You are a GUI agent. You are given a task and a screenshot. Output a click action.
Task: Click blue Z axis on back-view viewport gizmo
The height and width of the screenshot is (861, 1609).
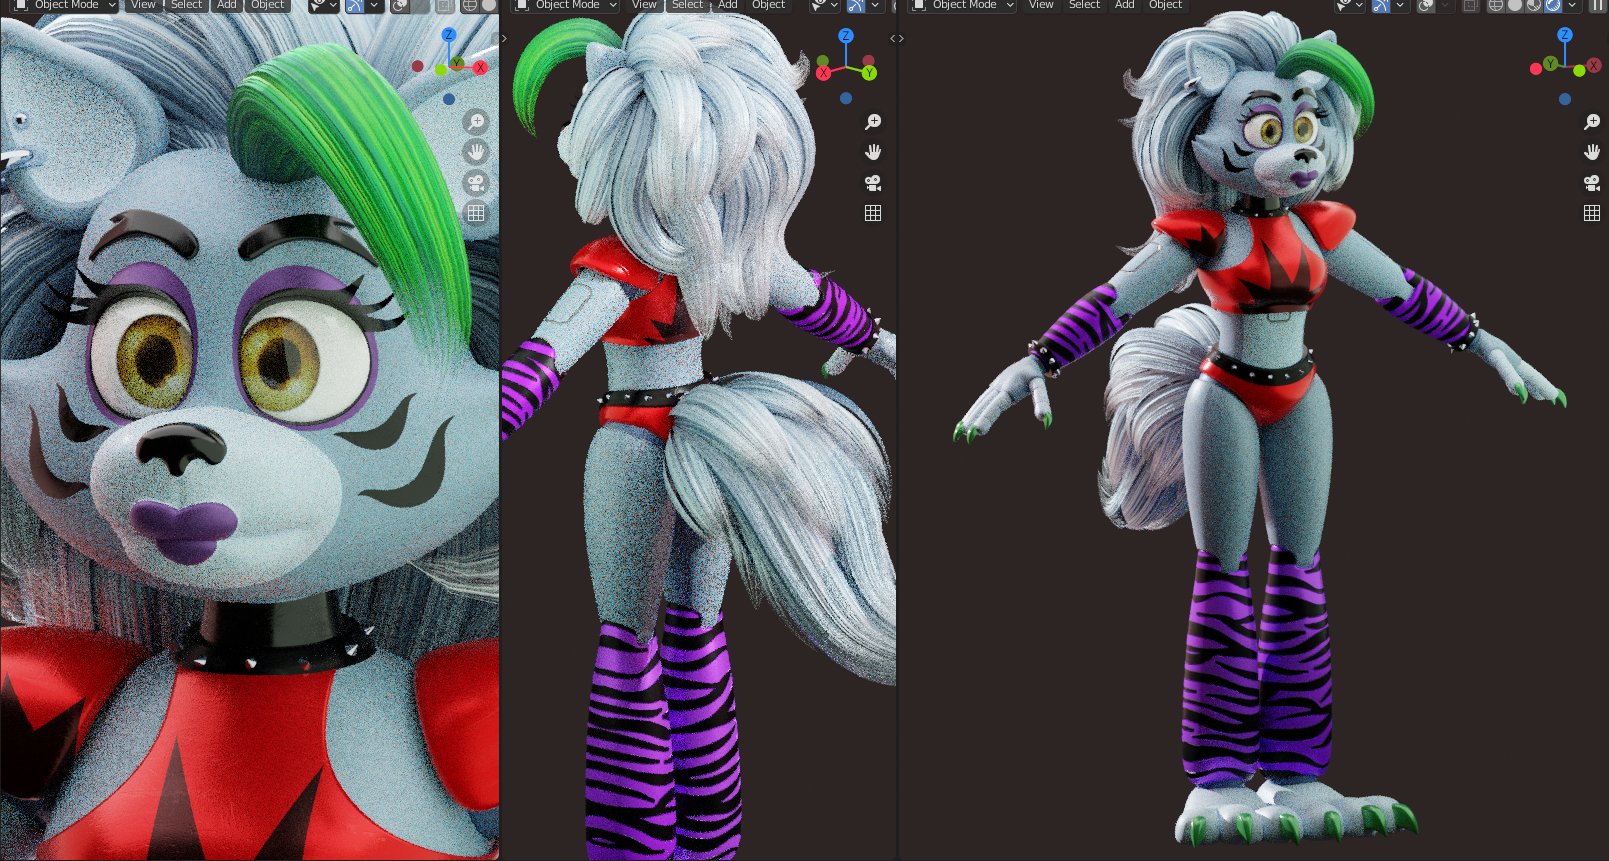[x=846, y=35]
